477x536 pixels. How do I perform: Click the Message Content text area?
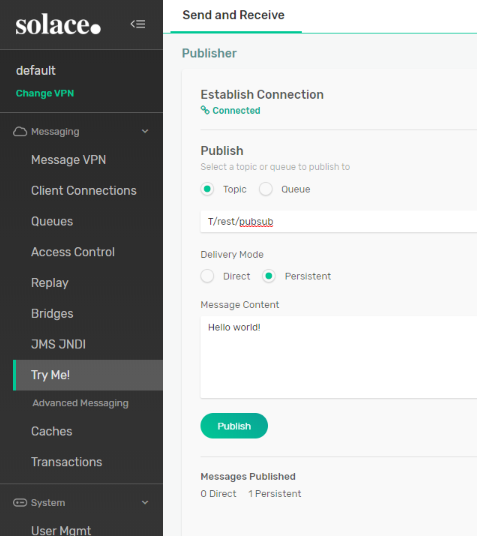(339, 357)
